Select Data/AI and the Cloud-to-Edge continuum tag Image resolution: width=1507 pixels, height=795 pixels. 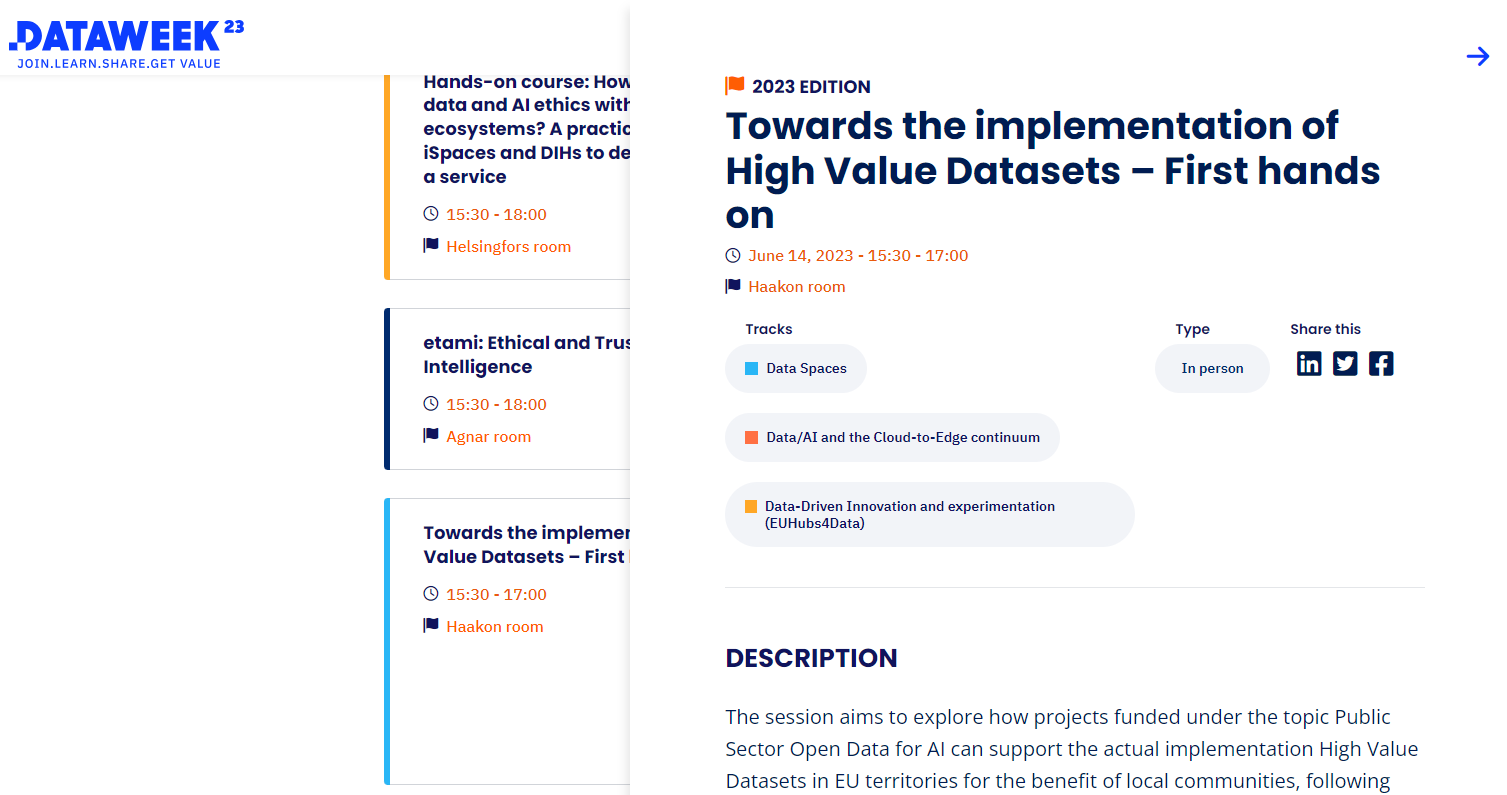[x=892, y=437]
